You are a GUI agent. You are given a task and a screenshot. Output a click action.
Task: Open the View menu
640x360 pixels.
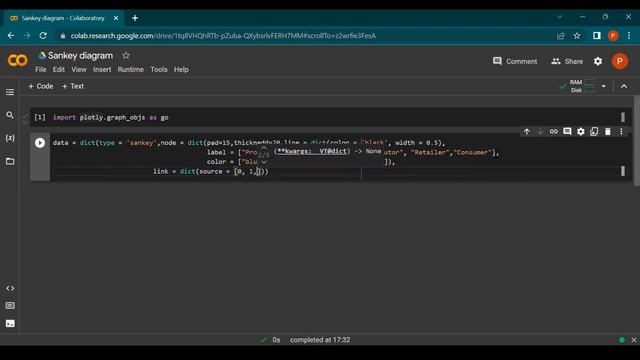[x=79, y=69]
